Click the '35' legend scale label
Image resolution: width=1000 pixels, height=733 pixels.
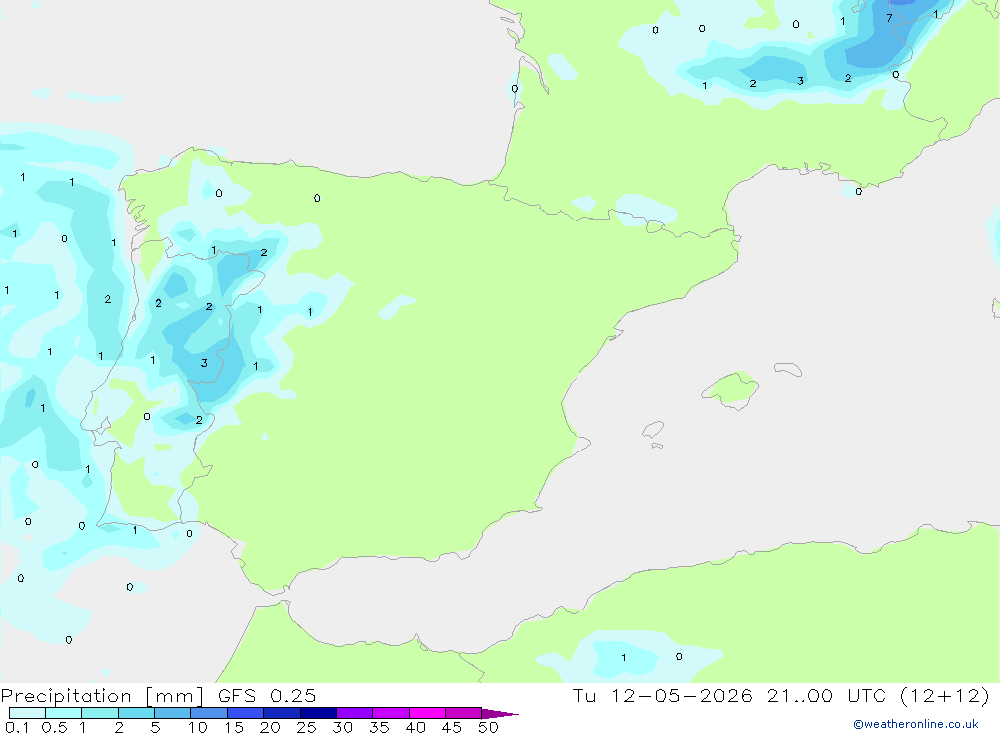[x=379, y=727]
